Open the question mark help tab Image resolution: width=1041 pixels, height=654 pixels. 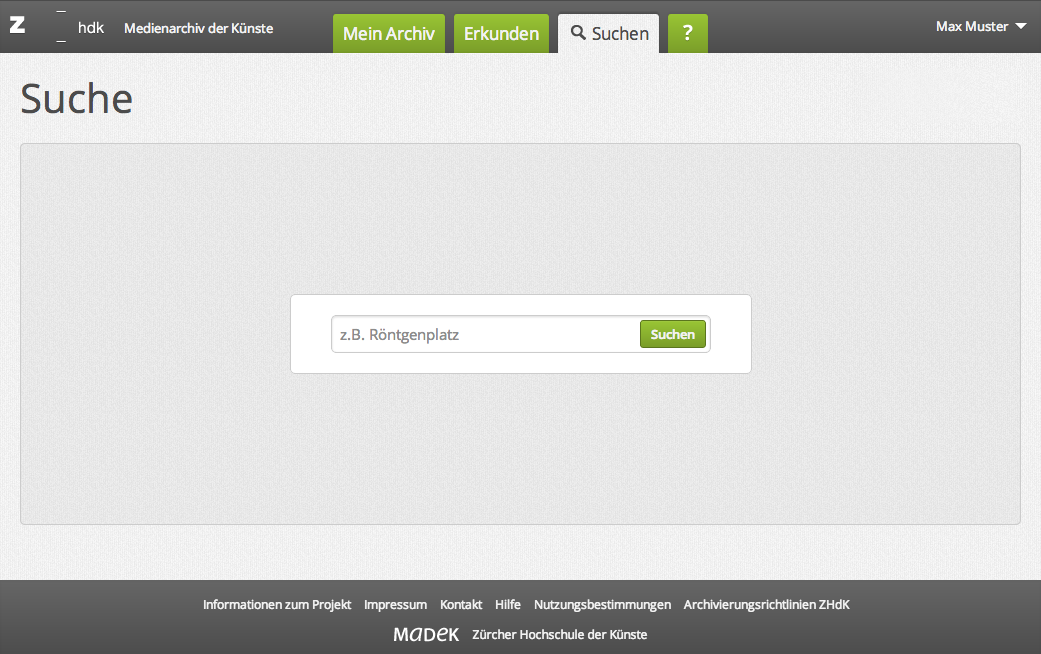pos(687,33)
